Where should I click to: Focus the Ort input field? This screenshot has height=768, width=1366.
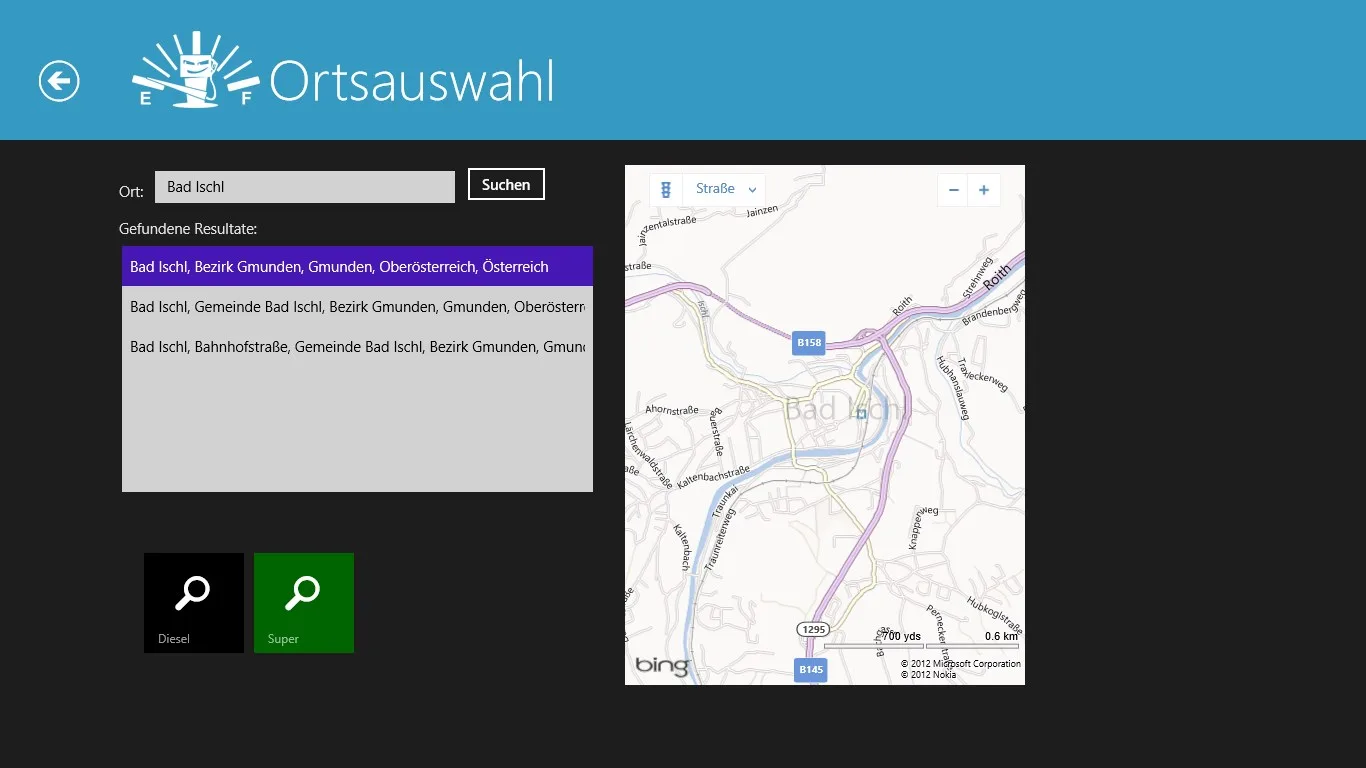pyautogui.click(x=305, y=187)
